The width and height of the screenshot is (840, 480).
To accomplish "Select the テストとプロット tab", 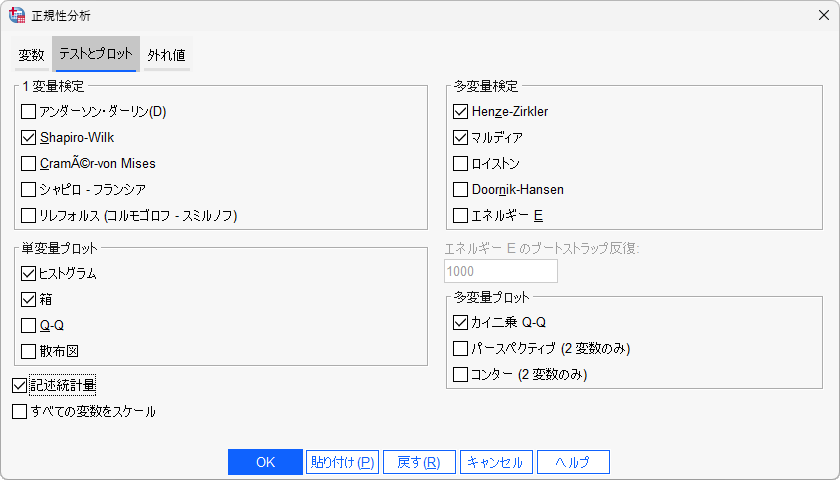I will click(x=96, y=55).
